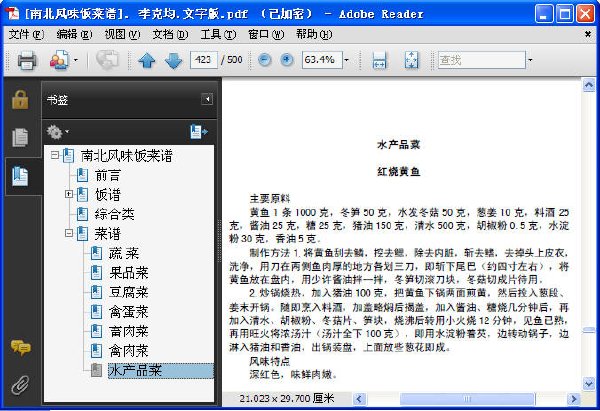Image resolution: width=600 pixels, height=411 pixels.
Task: Zoom in with the plus button
Action: [287, 60]
